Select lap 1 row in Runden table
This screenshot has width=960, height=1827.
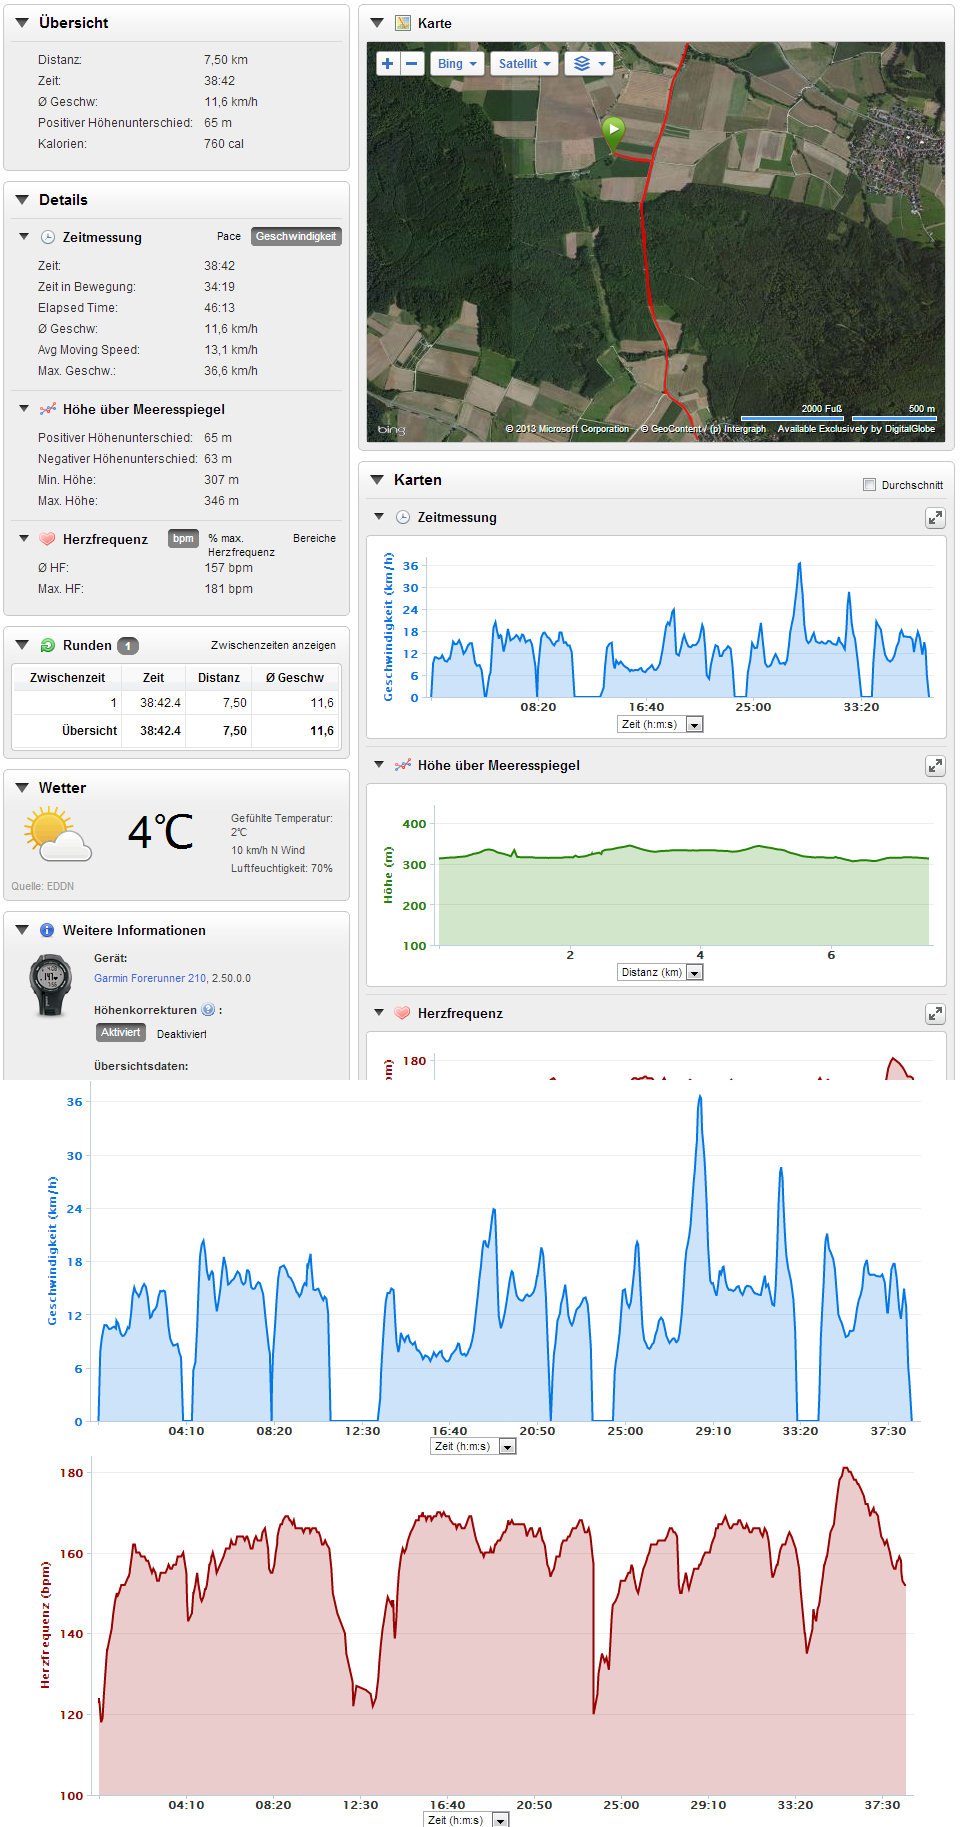coord(177,703)
